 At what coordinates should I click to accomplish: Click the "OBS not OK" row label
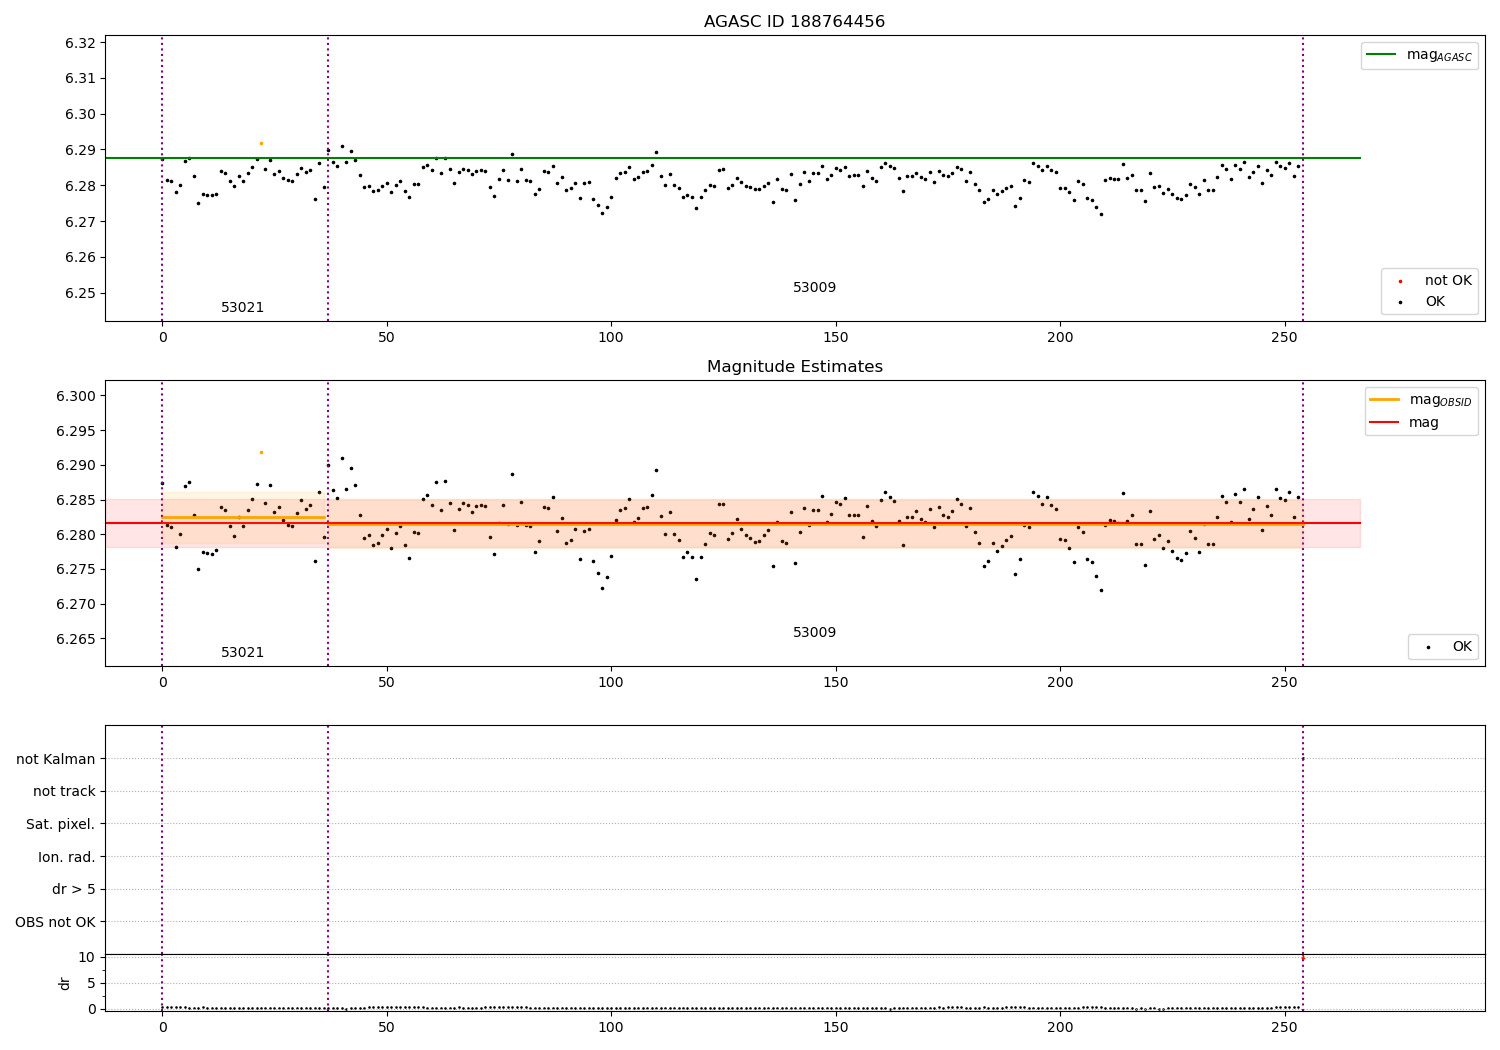[x=56, y=922]
